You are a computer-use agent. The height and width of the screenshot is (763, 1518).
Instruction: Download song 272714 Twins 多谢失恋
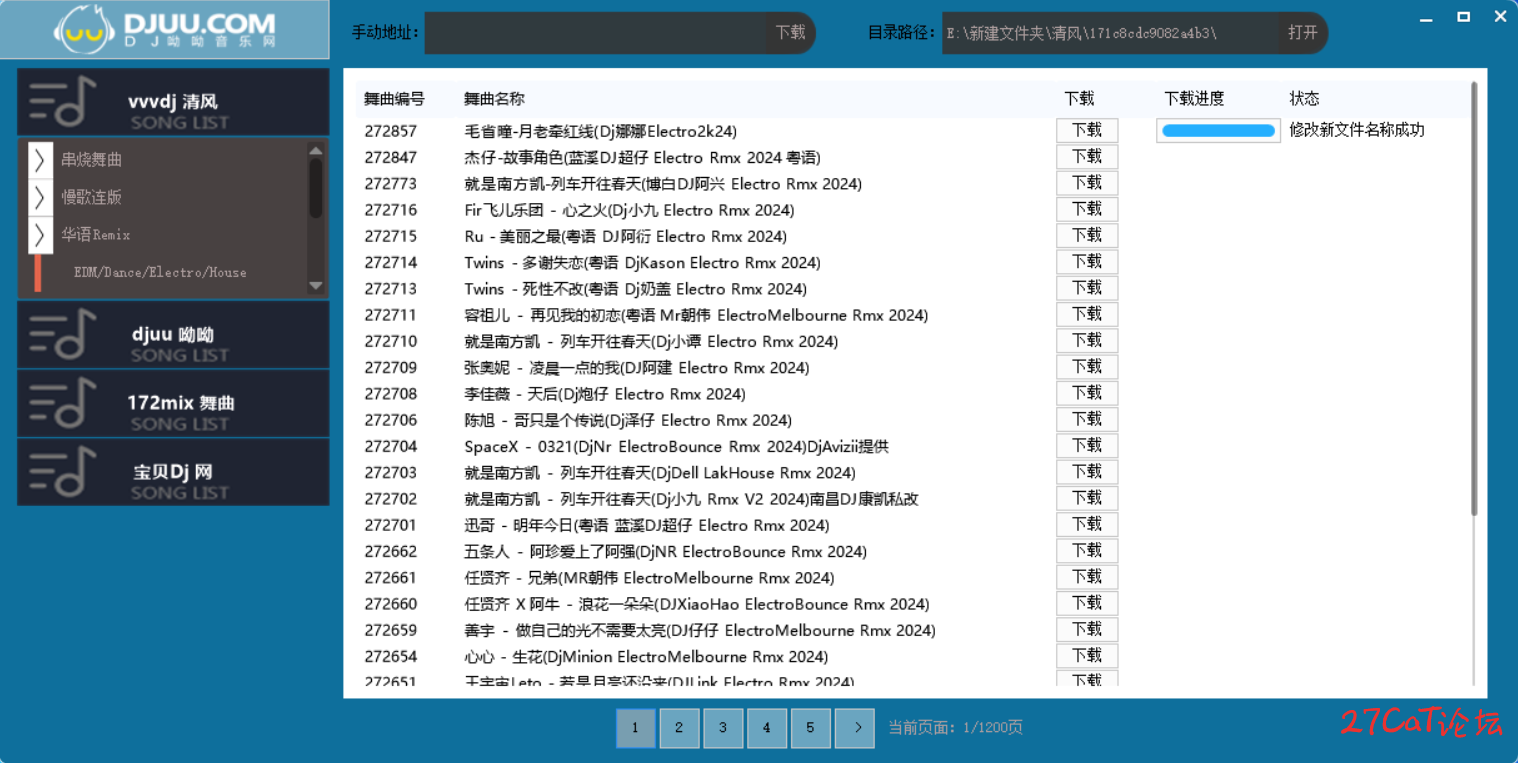tap(1087, 262)
